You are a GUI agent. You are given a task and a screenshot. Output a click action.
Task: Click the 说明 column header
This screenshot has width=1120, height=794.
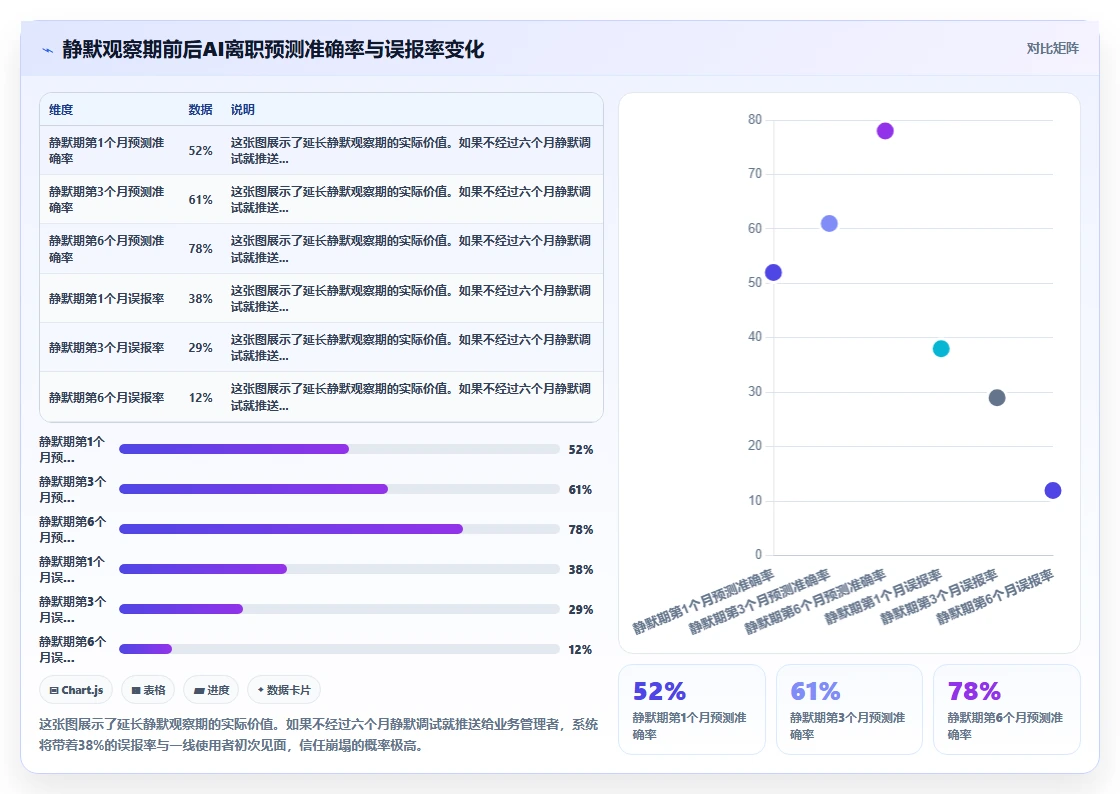242,109
